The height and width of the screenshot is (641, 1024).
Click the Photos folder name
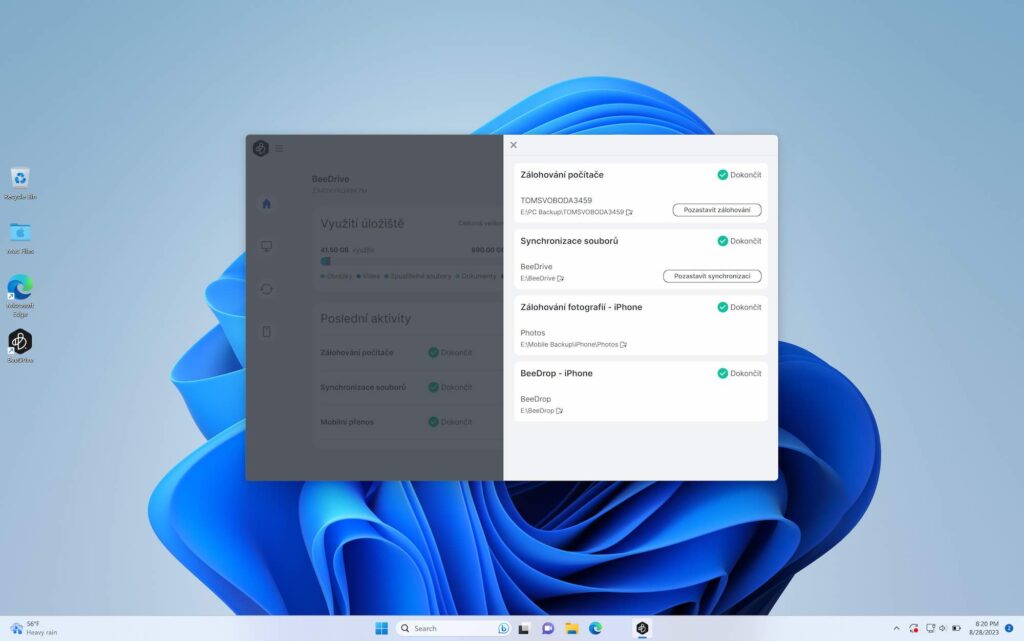pos(532,333)
